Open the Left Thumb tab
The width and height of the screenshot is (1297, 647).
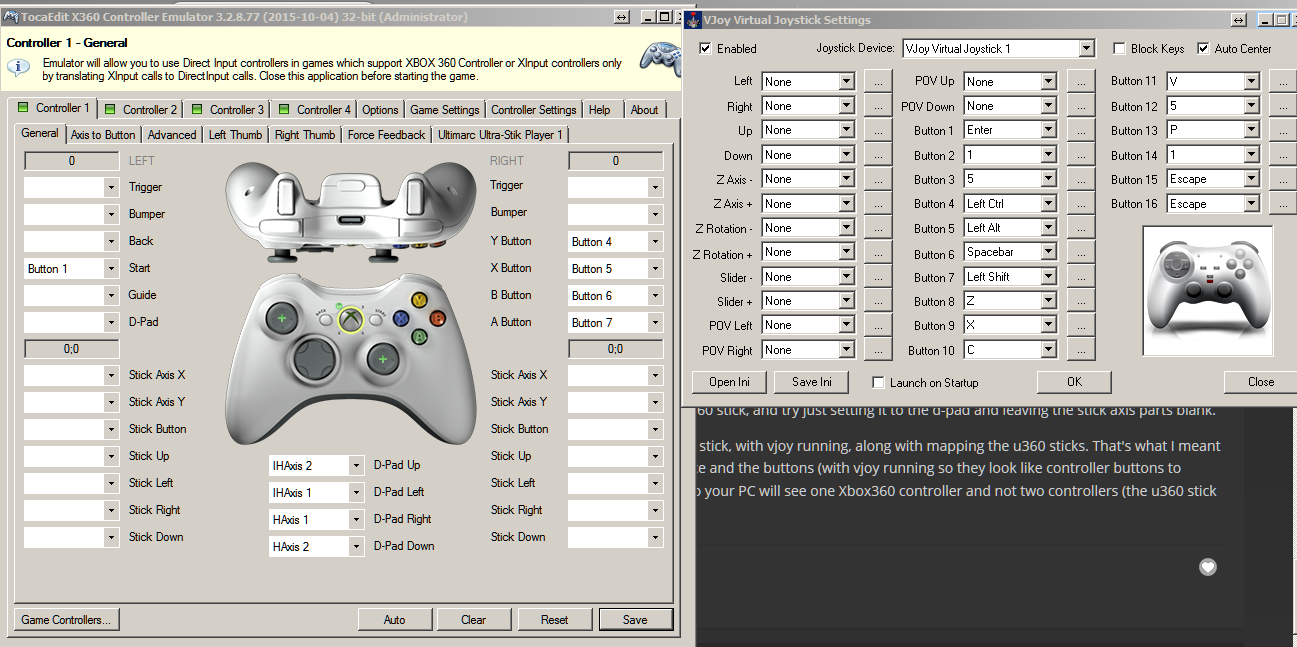coord(236,135)
